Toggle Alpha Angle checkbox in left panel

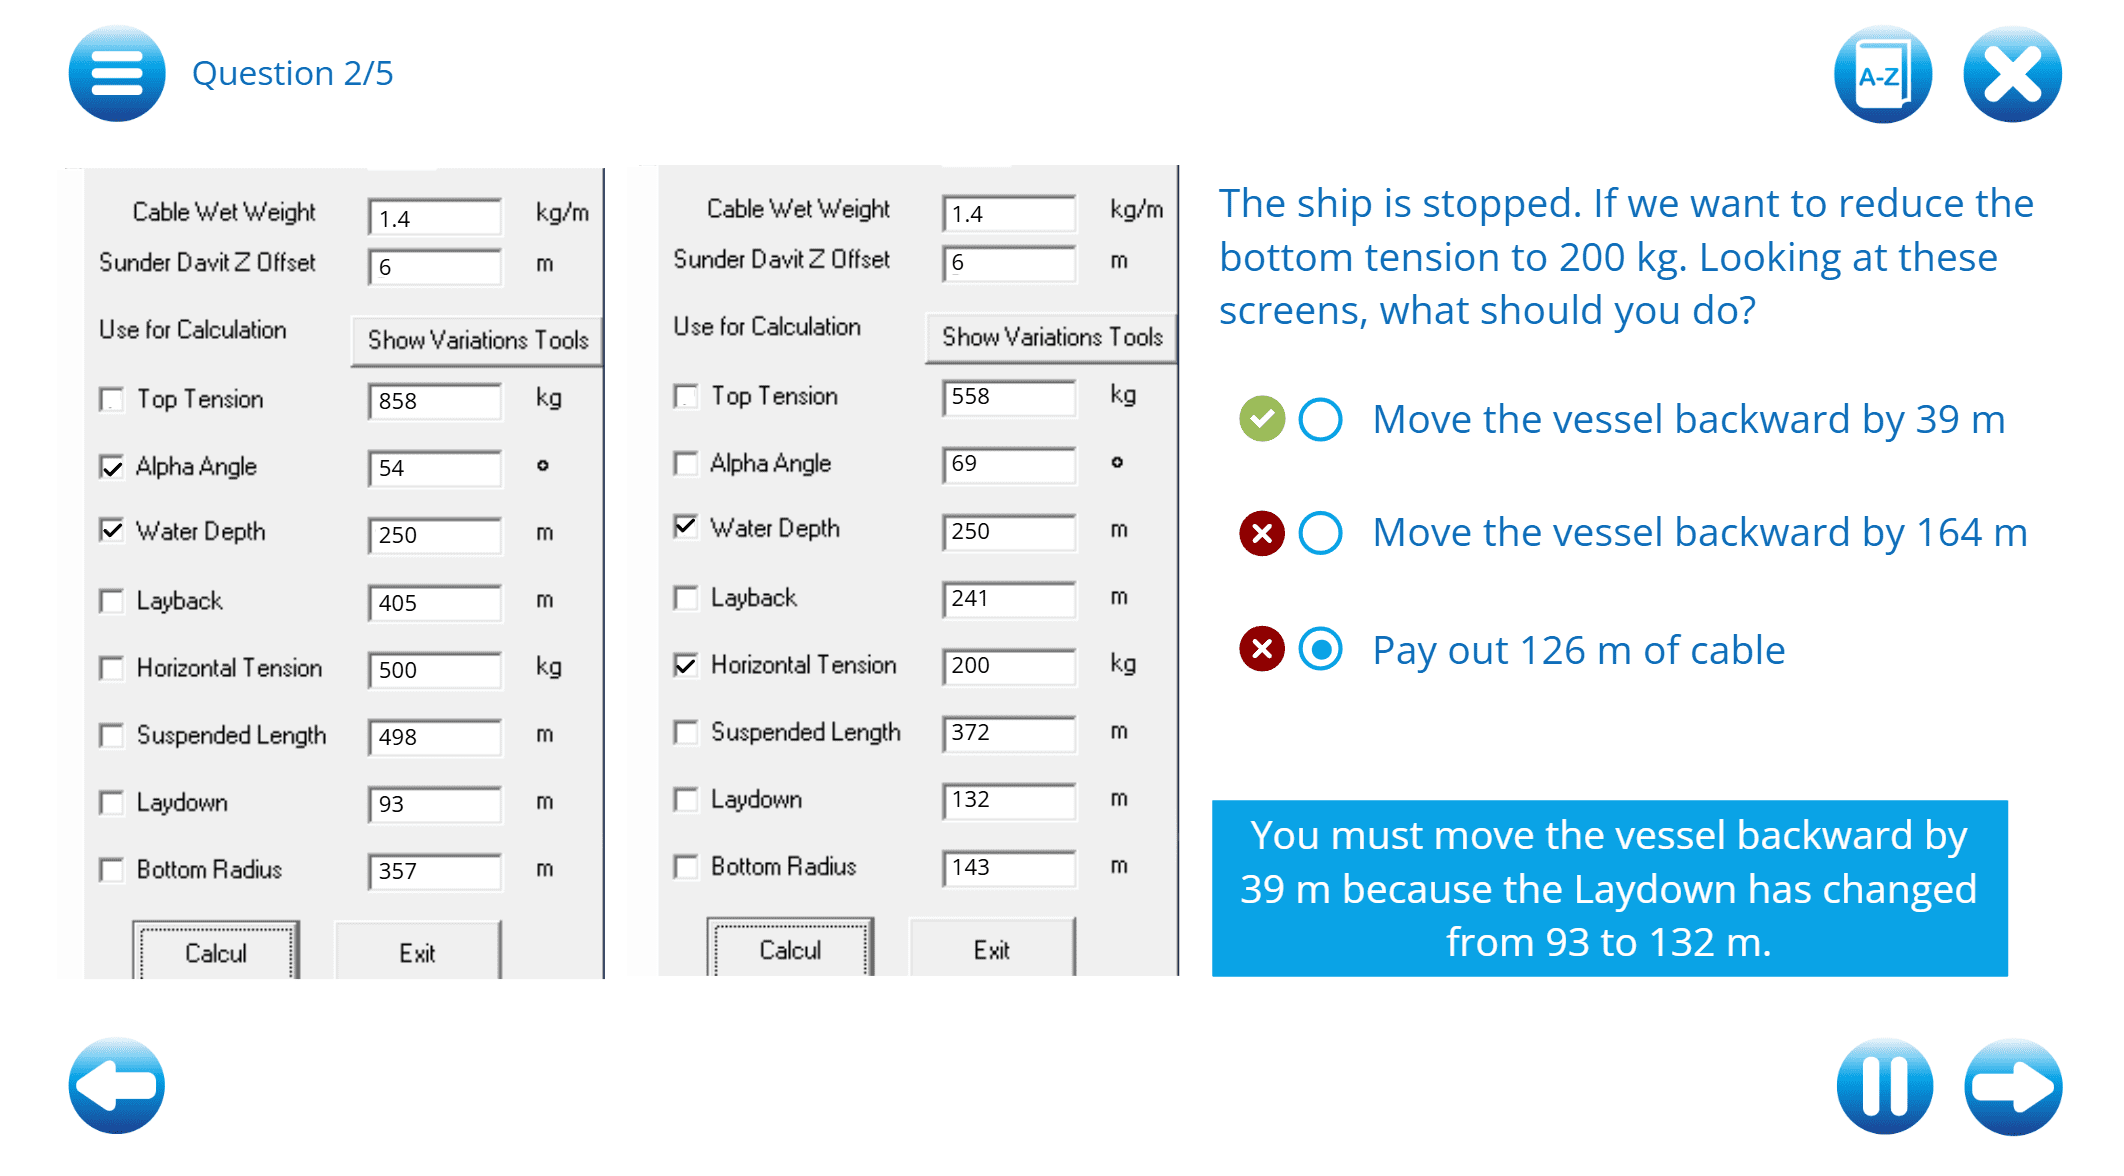(112, 467)
